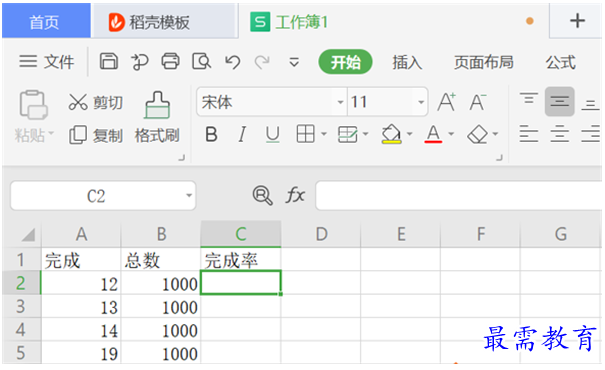Switch to the 首页 home tab

pos(46,22)
